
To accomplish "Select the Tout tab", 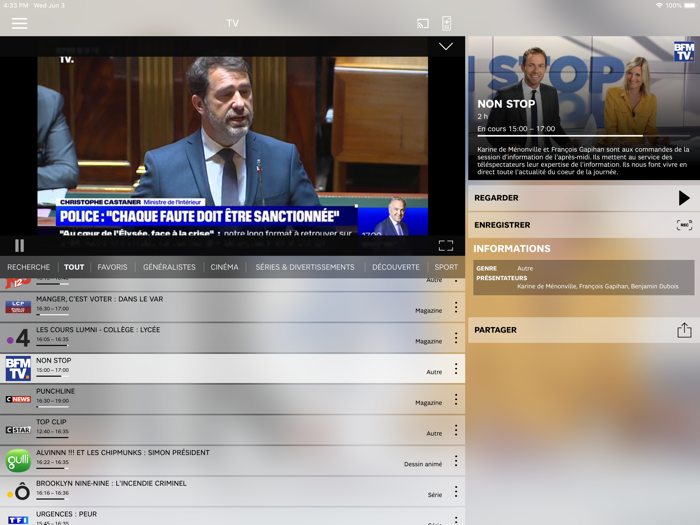I will 74,267.
